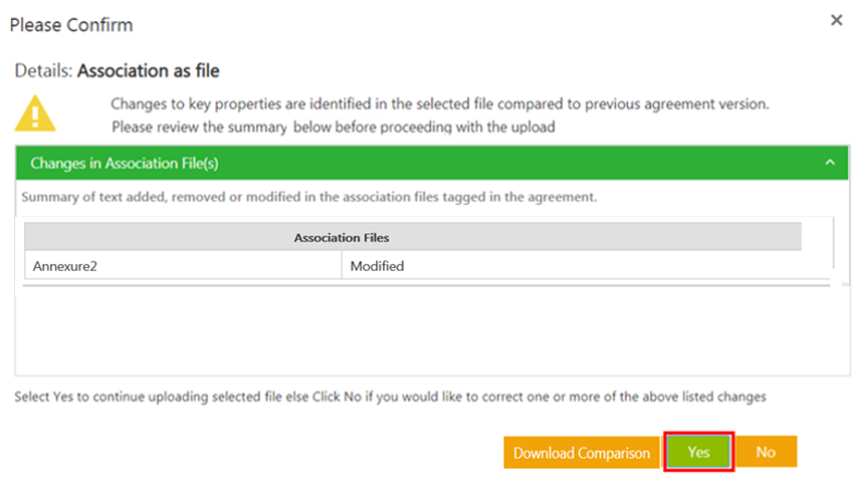The image size is (860, 492).
Task: Click the divider line under the association table
Action: [x=425, y=286]
